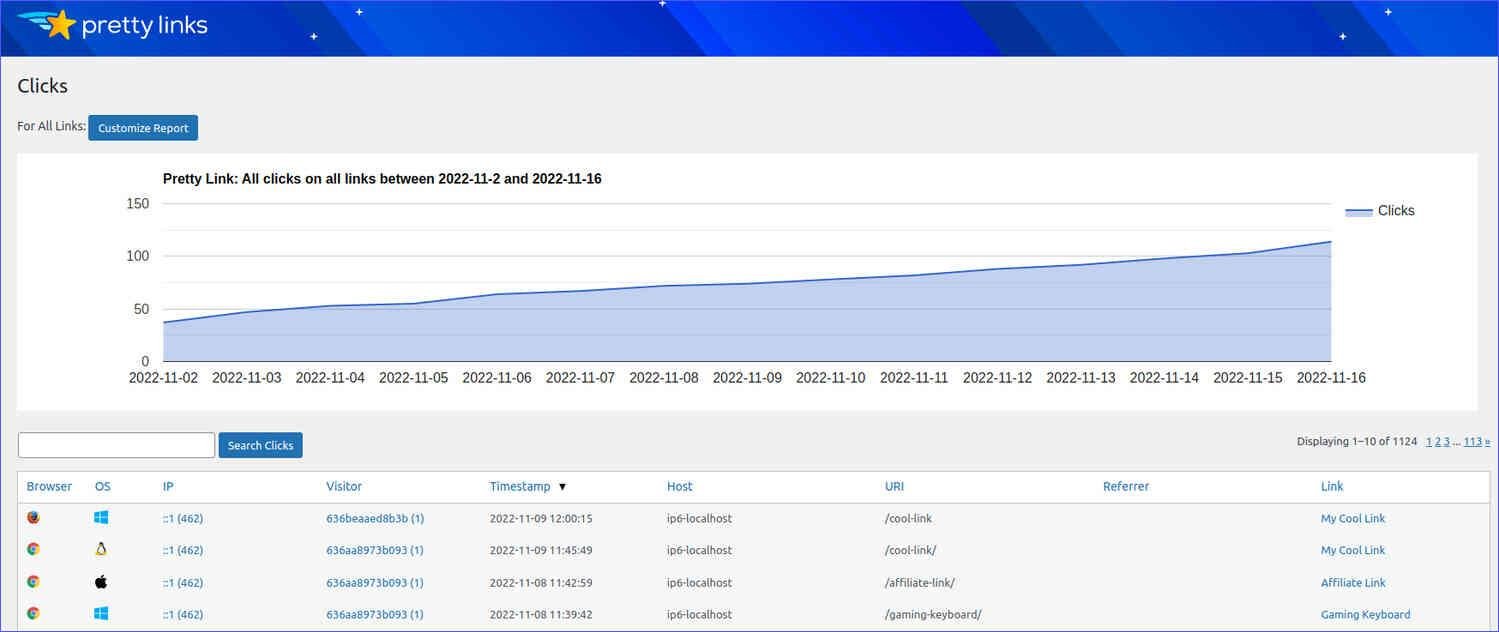Click the Windows icon on the Gaming Keyboard row
Viewport: 1499px width, 632px height.
(x=100, y=613)
